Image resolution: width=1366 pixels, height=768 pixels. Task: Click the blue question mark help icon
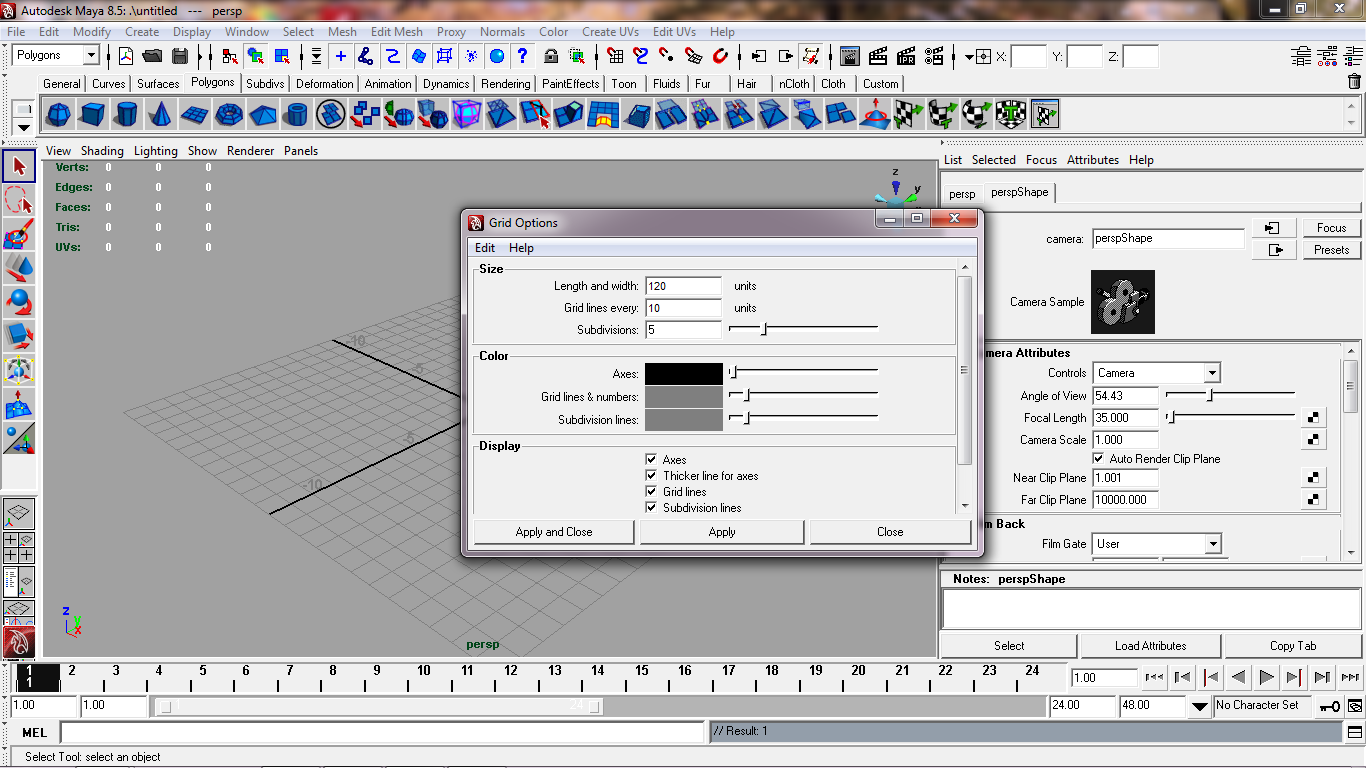coord(522,56)
